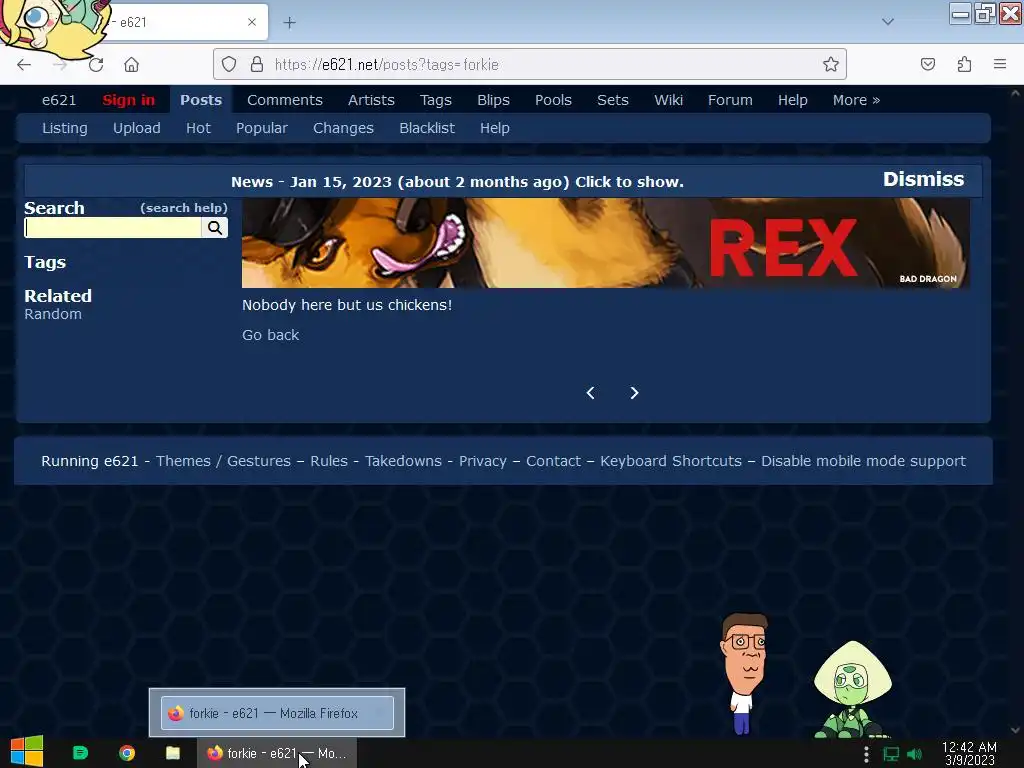The height and width of the screenshot is (768, 1024).
Task: Open the Contact footer link
Action: (x=553, y=460)
